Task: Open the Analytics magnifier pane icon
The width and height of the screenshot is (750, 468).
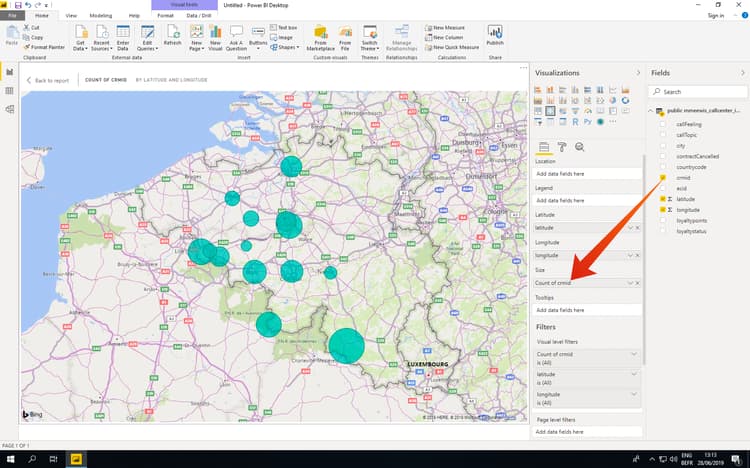Action: pos(579,147)
